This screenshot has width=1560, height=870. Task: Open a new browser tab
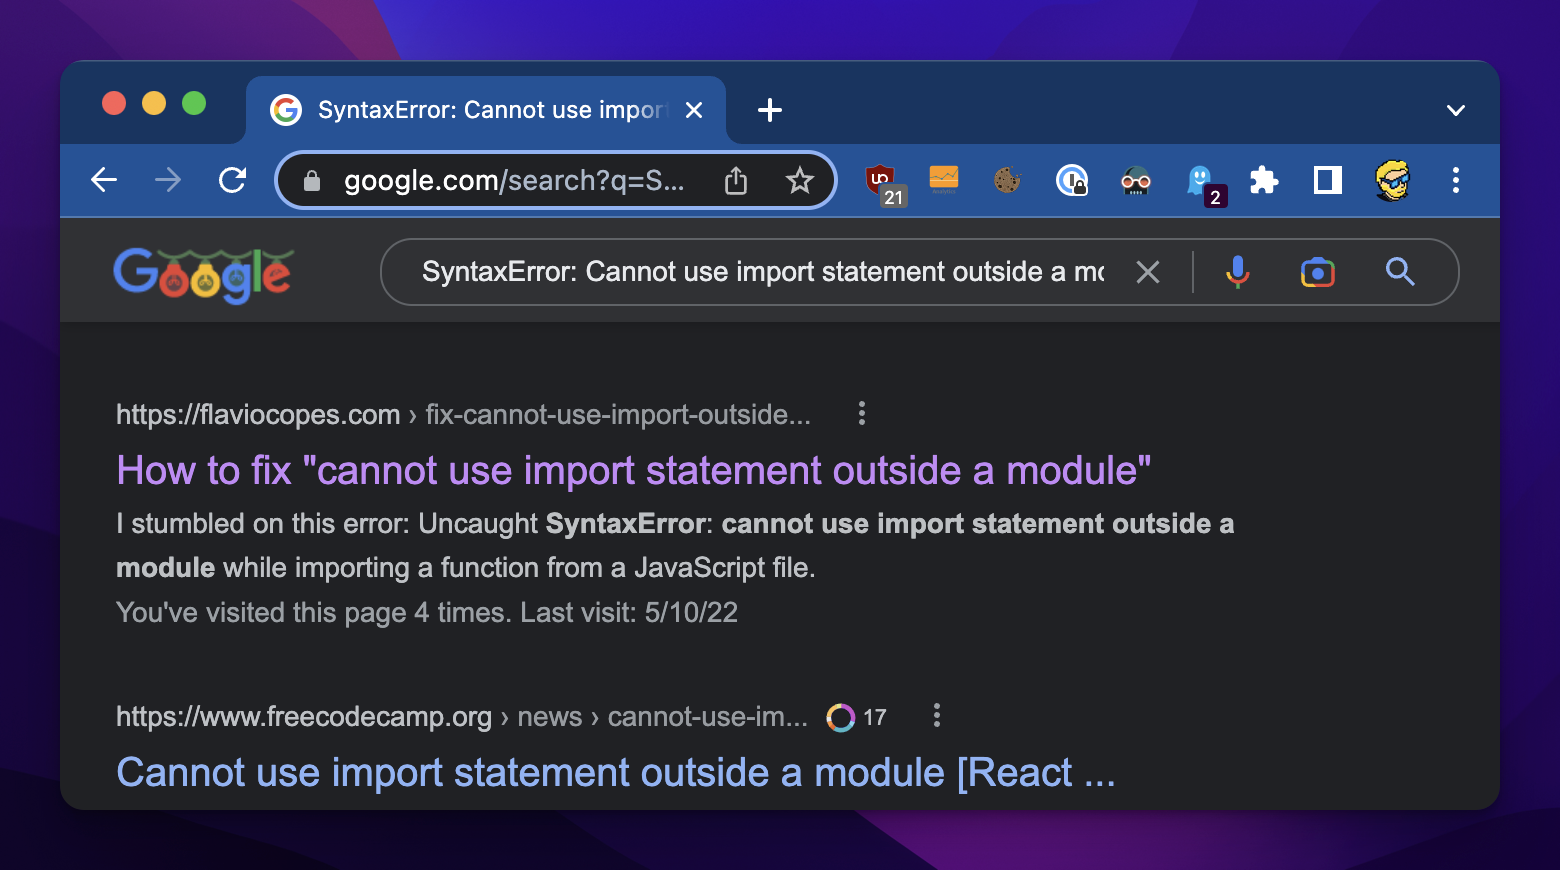pos(769,111)
